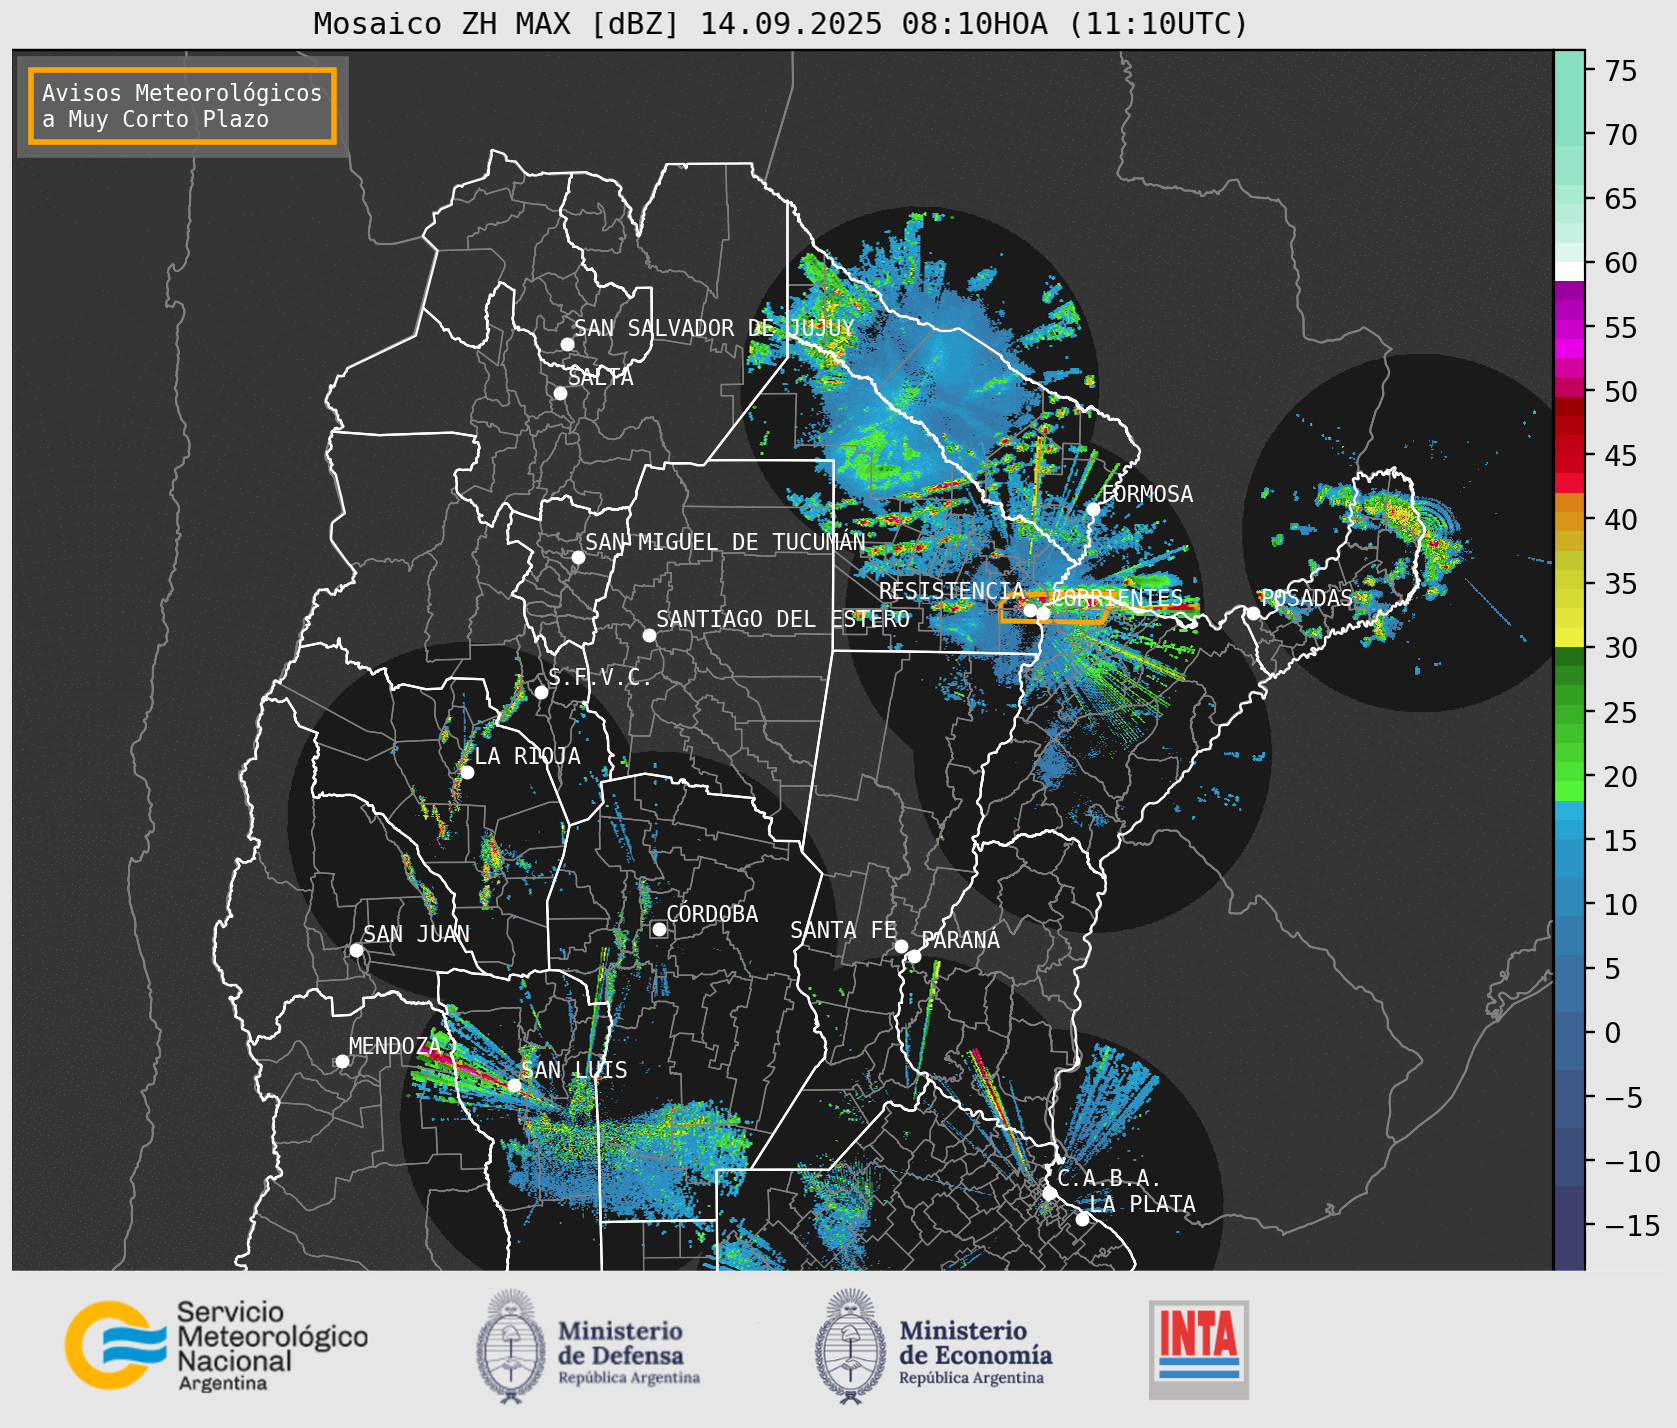The width and height of the screenshot is (1677, 1428).
Task: Click the MENDOZA city label text
Action: [x=394, y=1046]
